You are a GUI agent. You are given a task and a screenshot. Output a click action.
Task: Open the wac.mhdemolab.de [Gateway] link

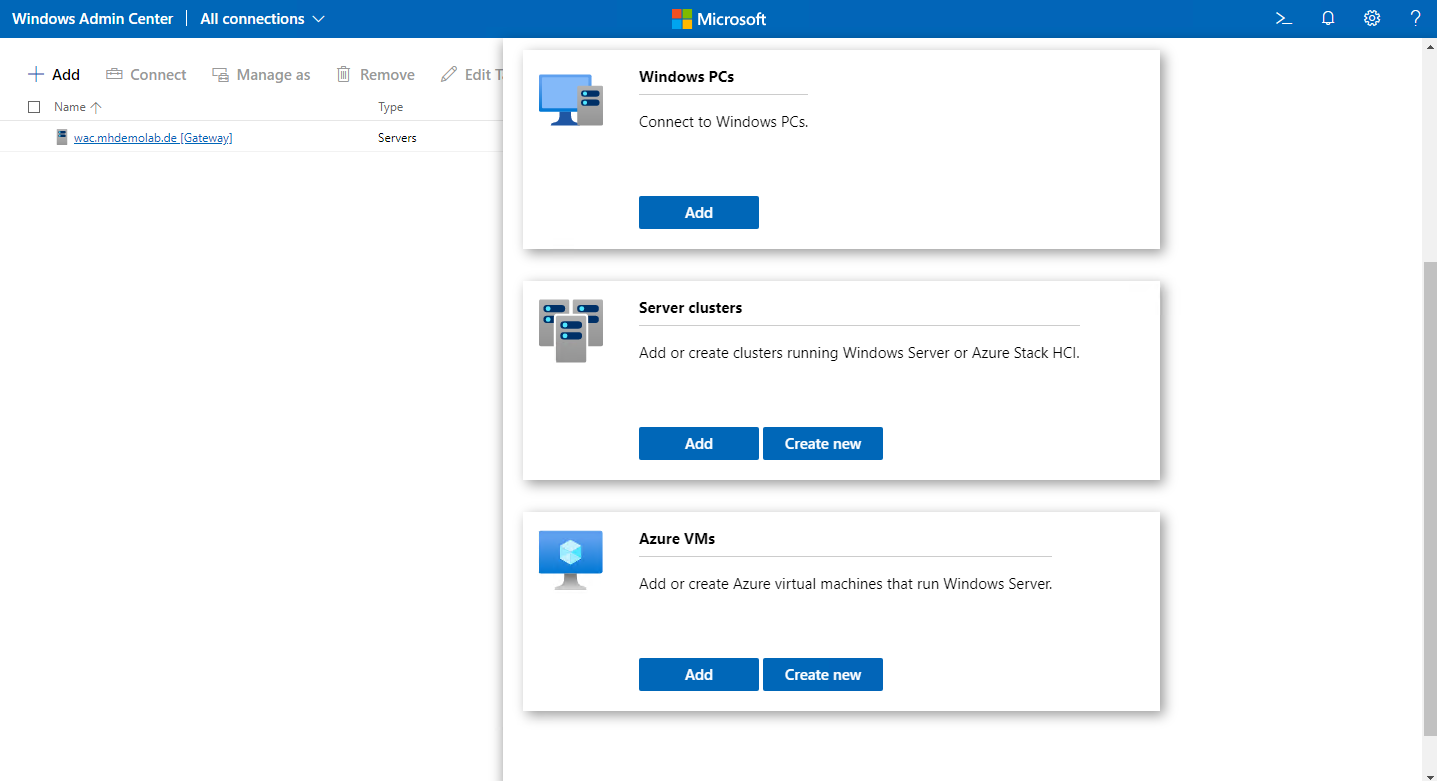153,137
